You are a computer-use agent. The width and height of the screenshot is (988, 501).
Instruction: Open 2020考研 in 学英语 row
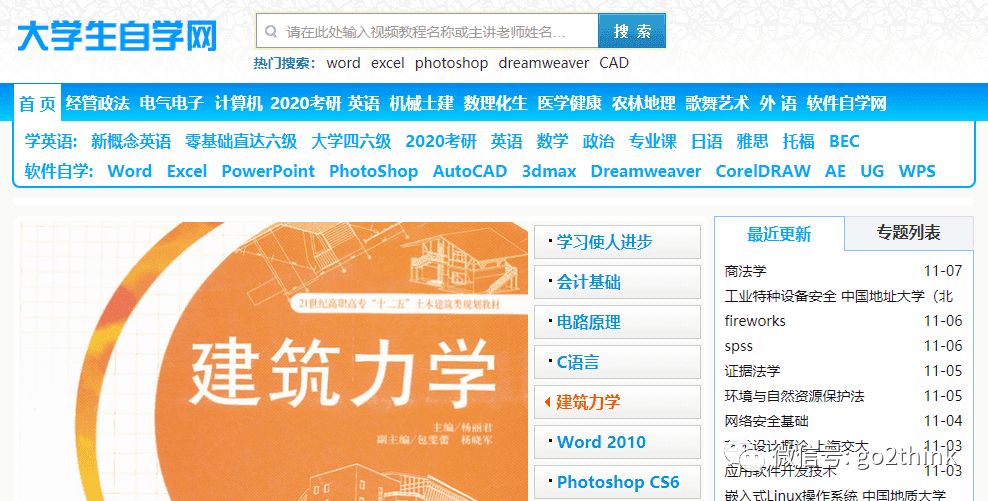tap(441, 141)
